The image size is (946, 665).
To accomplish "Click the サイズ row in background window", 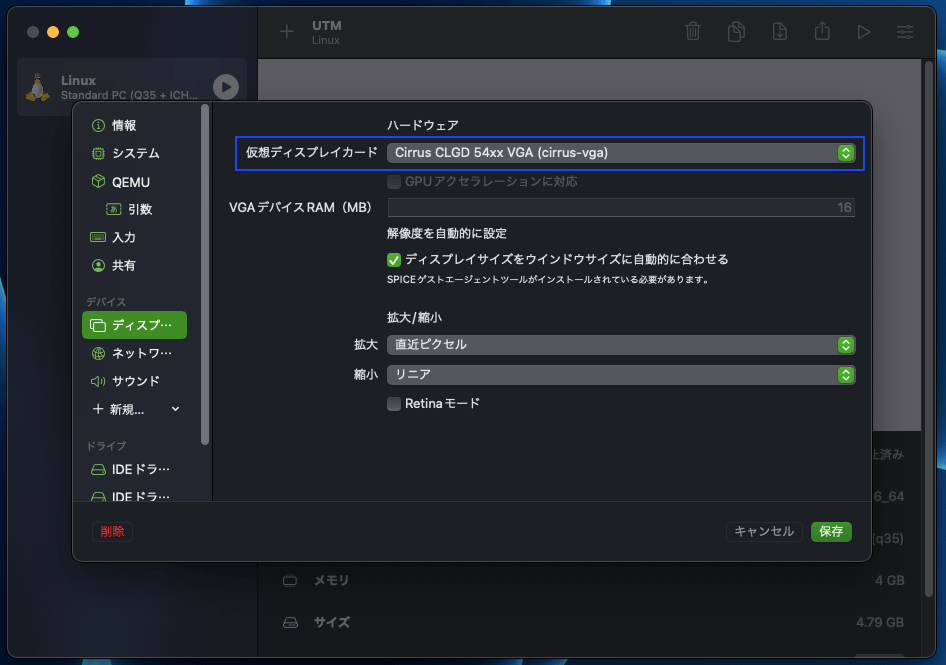I will [x=596, y=622].
